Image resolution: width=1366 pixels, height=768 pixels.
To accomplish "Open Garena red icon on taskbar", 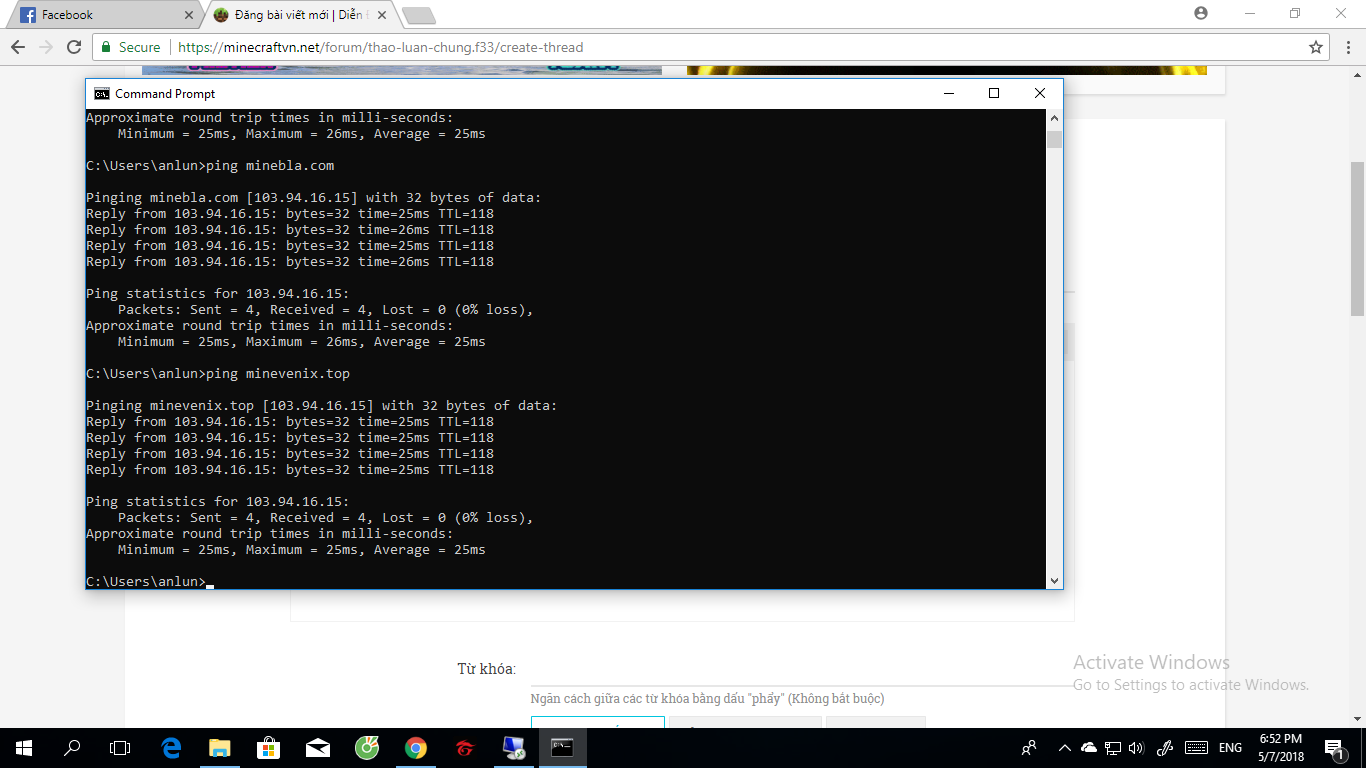I will 464,747.
